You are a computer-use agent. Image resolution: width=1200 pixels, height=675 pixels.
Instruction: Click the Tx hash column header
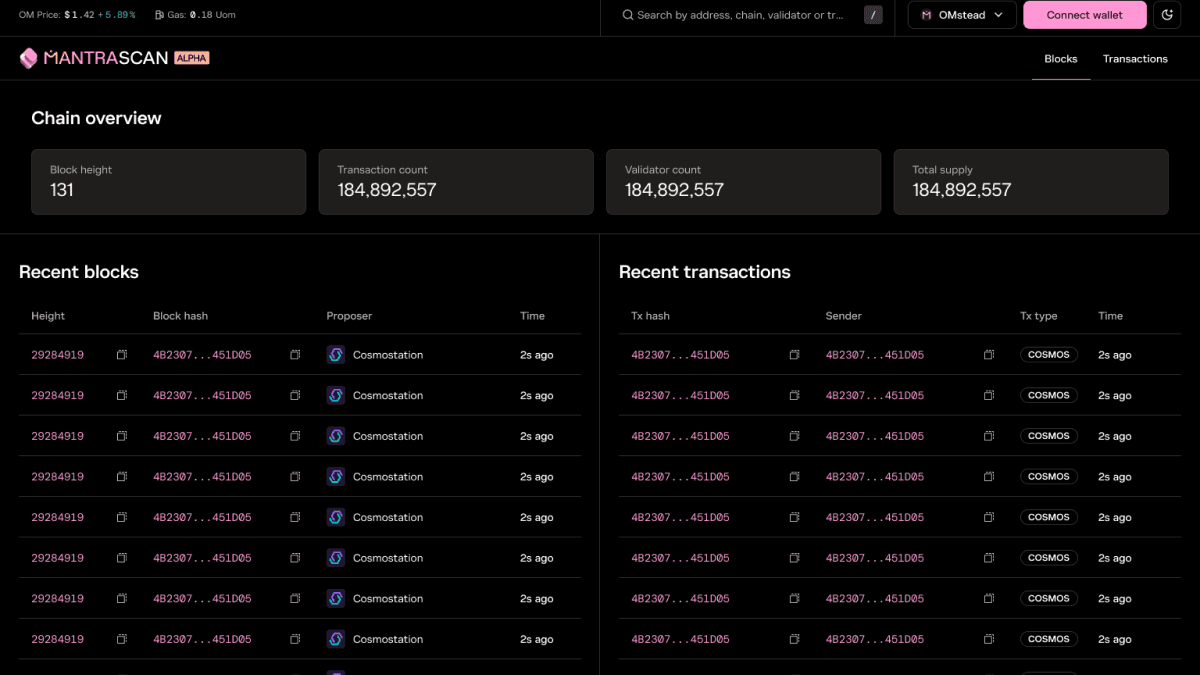[x=650, y=316]
